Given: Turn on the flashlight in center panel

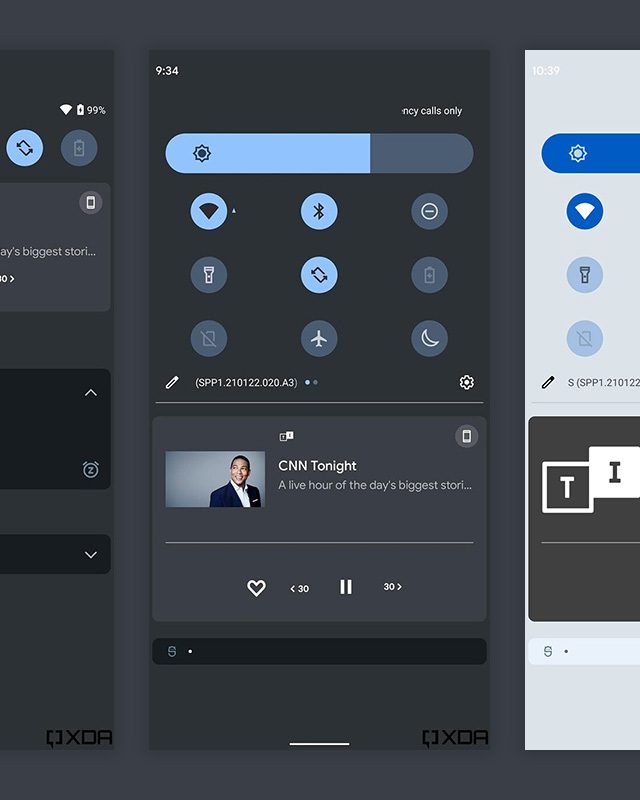Looking at the screenshot, I should 209,275.
